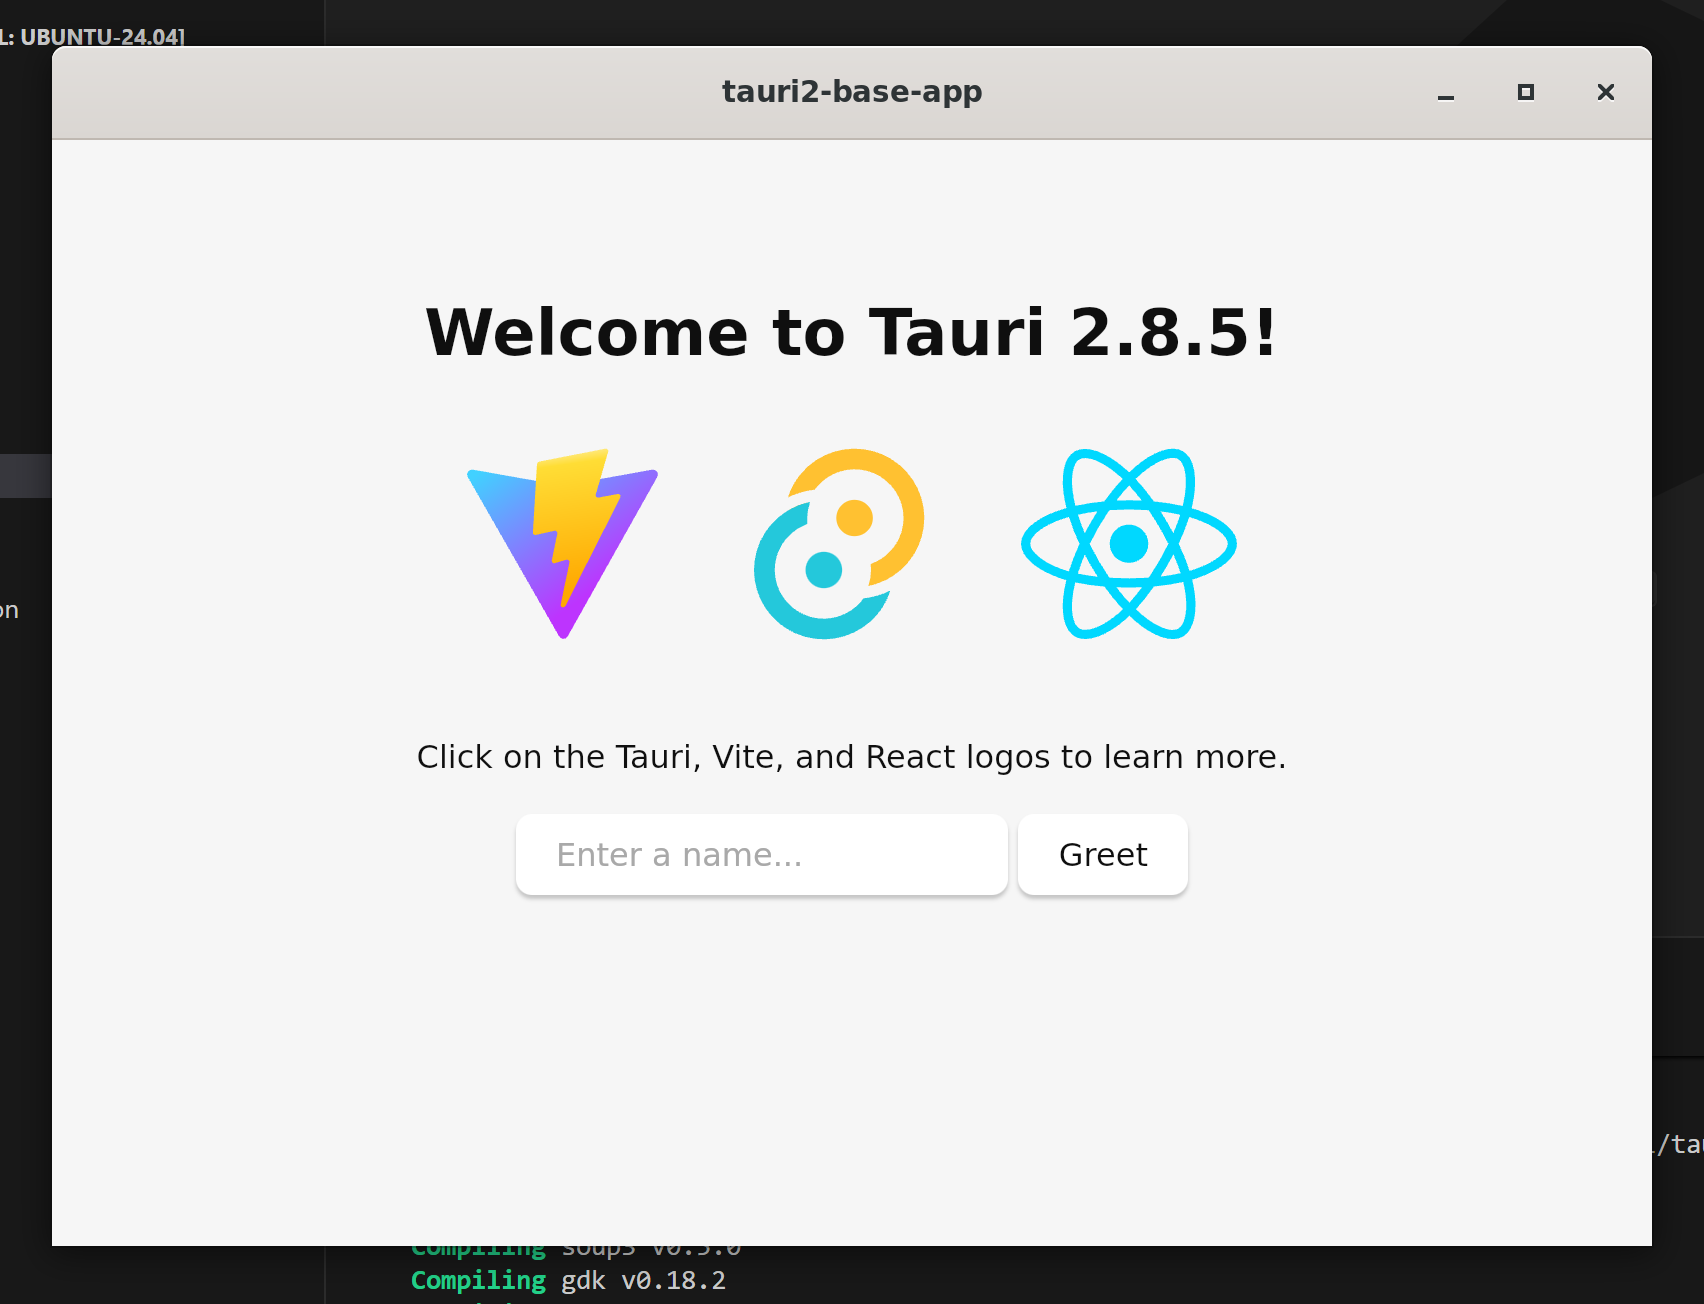Focus the 'Enter a name...' input field
This screenshot has width=1704, height=1304.
coord(762,855)
